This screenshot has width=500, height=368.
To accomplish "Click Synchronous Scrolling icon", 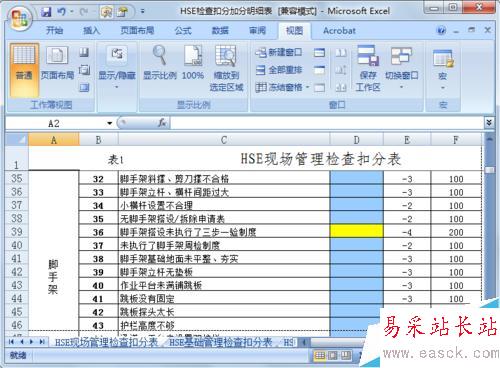I will 341,70.
